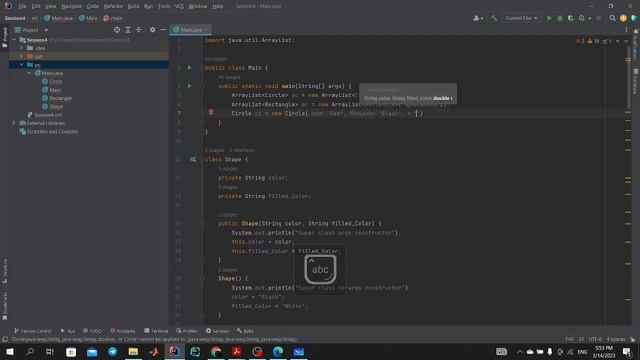This screenshot has width=640, height=360.
Task: Expand External Libraries node
Action: click(x=14, y=123)
